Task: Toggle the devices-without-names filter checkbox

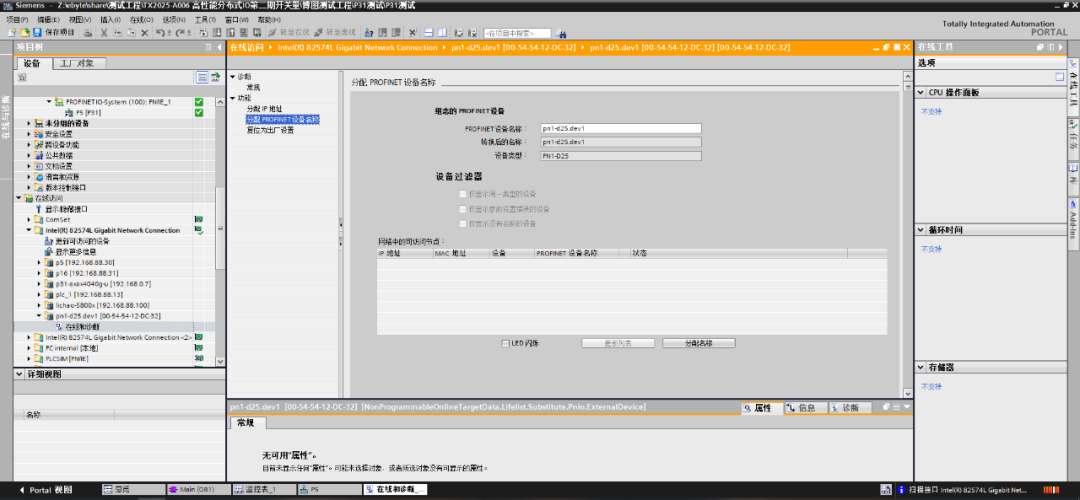Action: [463, 224]
